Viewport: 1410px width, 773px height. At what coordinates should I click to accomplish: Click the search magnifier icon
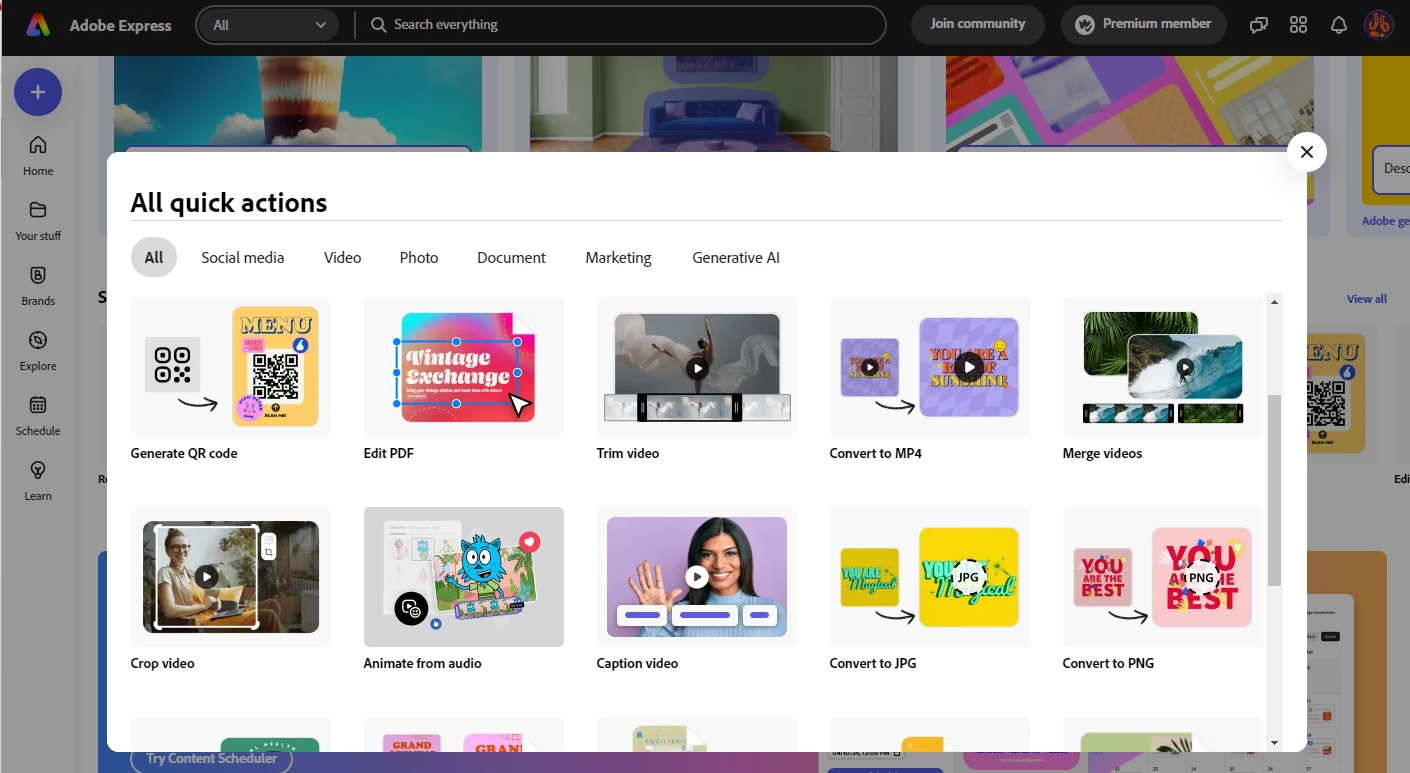coord(379,25)
